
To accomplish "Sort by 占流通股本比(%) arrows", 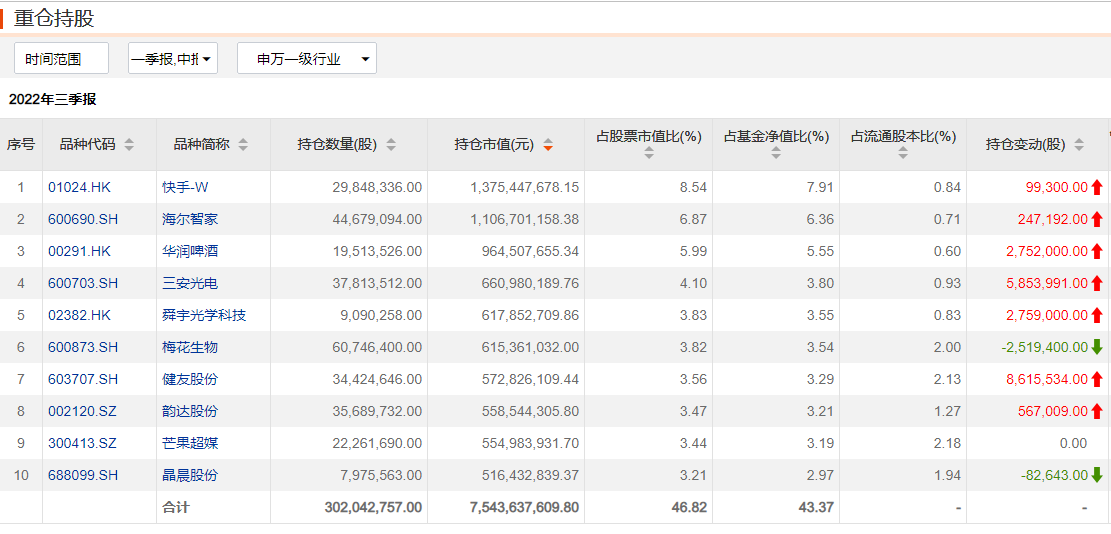I will pyautogui.click(x=903, y=154).
